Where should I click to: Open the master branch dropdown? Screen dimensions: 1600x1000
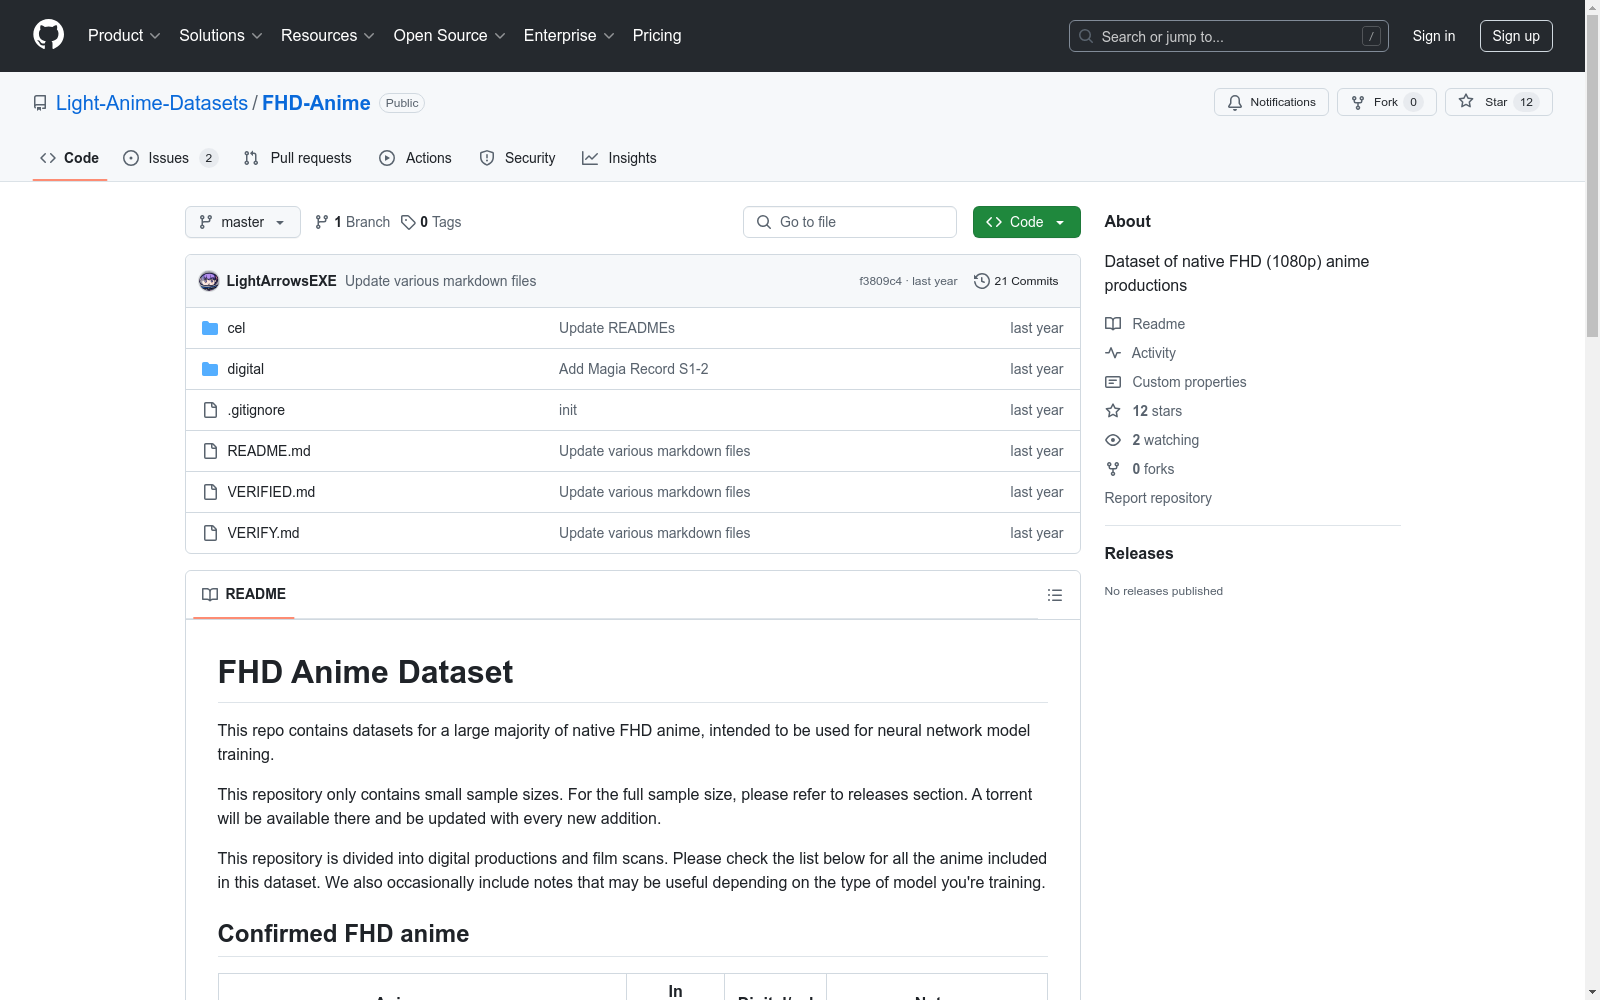point(243,222)
